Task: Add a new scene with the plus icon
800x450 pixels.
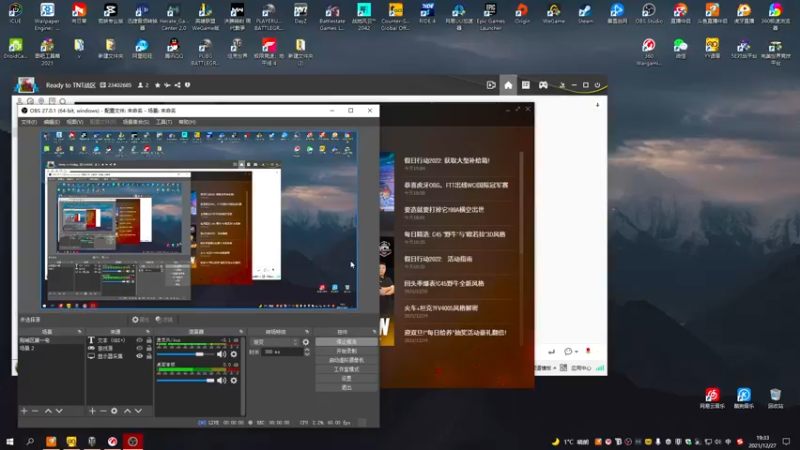Action: [x=24, y=411]
